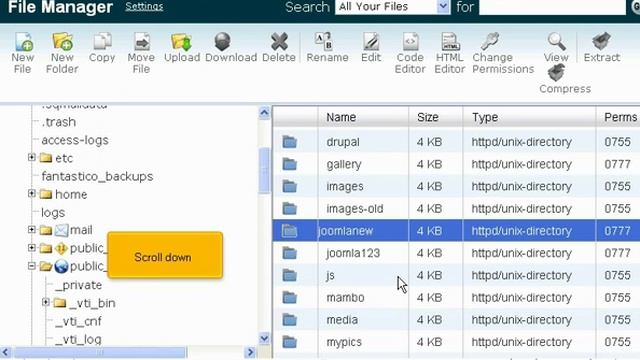This screenshot has height=360, width=640.
Task: Click the drupal folder icon
Action: [x=289, y=142]
